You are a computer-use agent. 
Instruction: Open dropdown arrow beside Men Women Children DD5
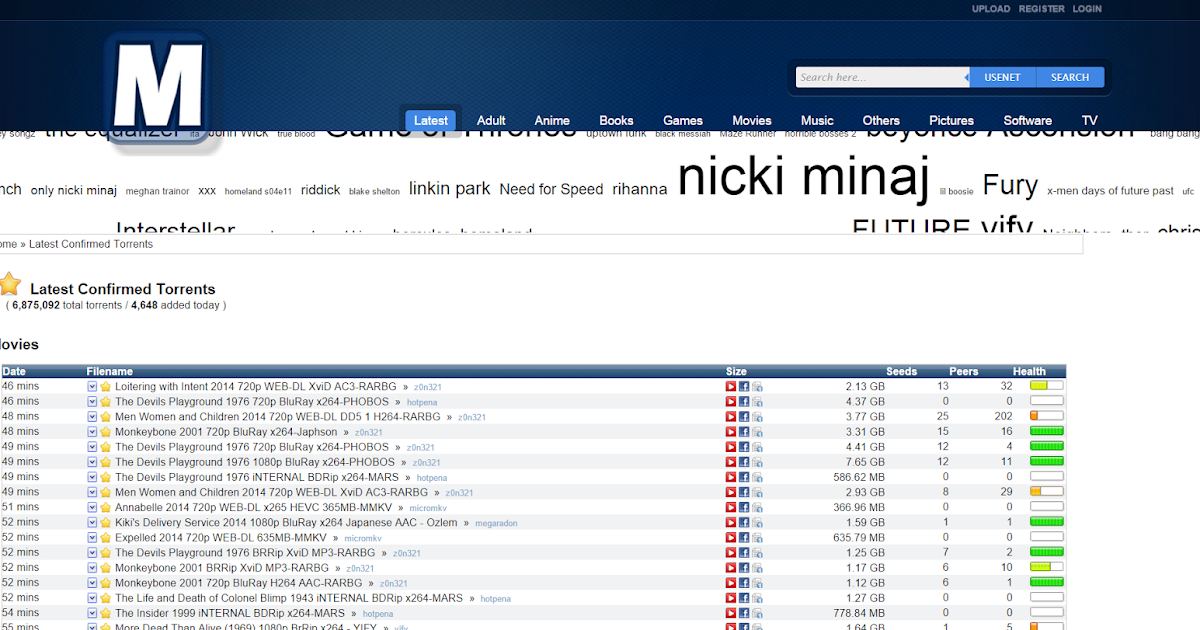pos(93,417)
